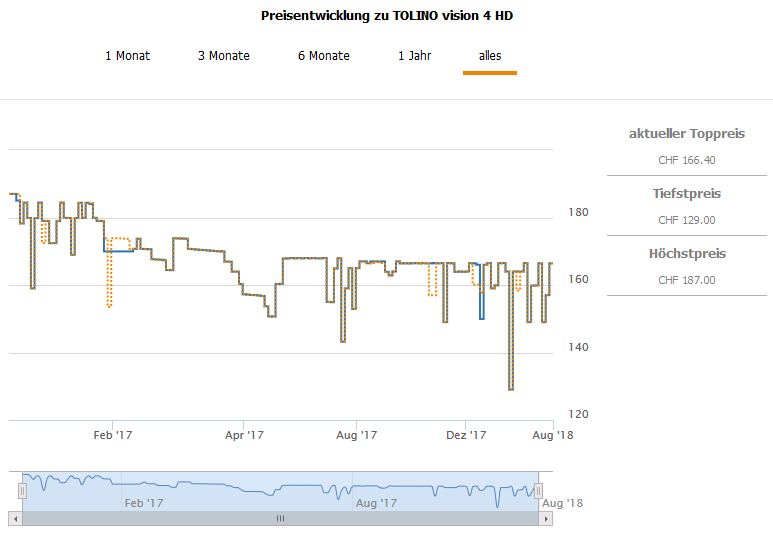
Task: Switch to the 3 Monate tab
Action: click(224, 56)
